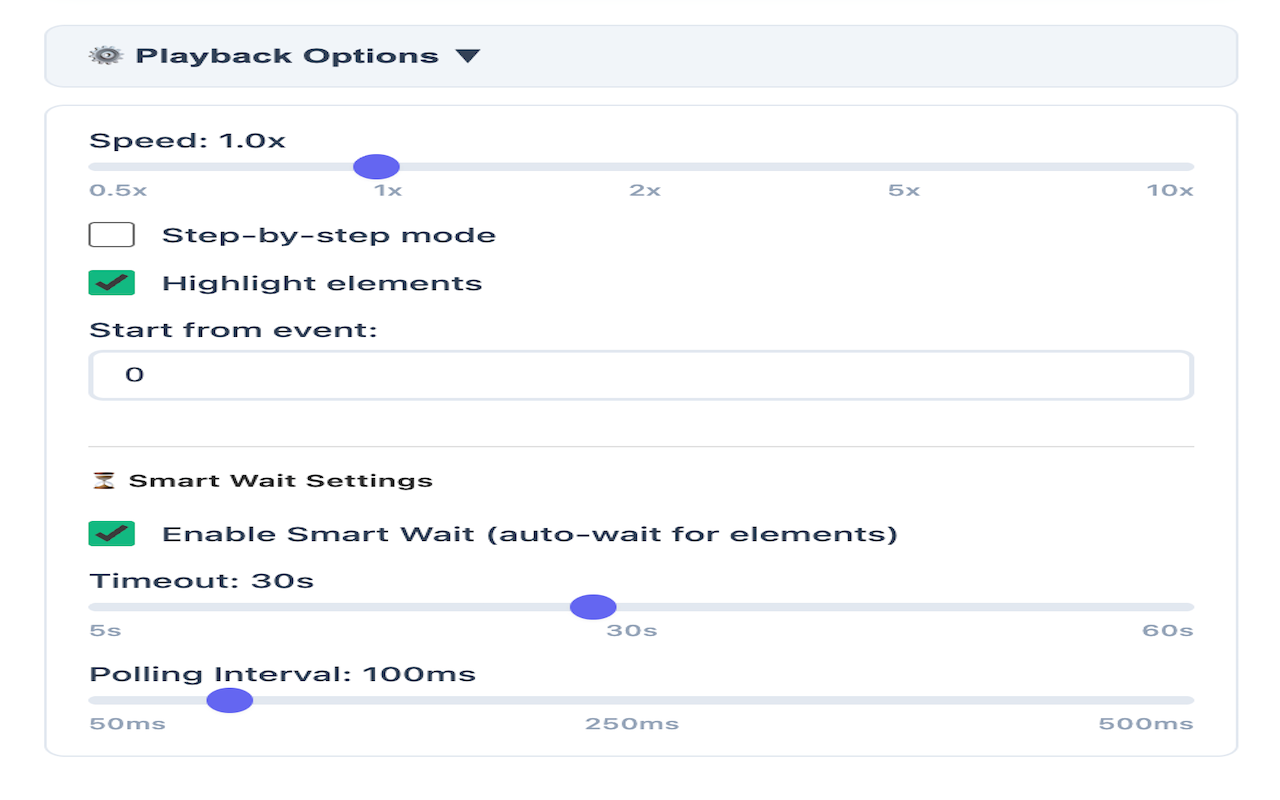Click the gear icon beside Playback Options
Image resolution: width=1280 pixels, height=800 pixels.
(x=106, y=56)
